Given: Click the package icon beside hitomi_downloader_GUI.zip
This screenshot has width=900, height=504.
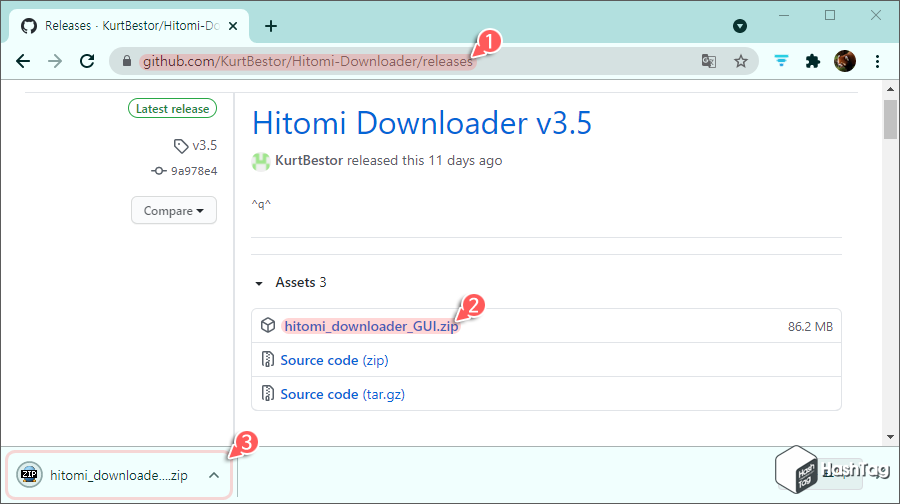Looking at the screenshot, I should click(x=267, y=325).
